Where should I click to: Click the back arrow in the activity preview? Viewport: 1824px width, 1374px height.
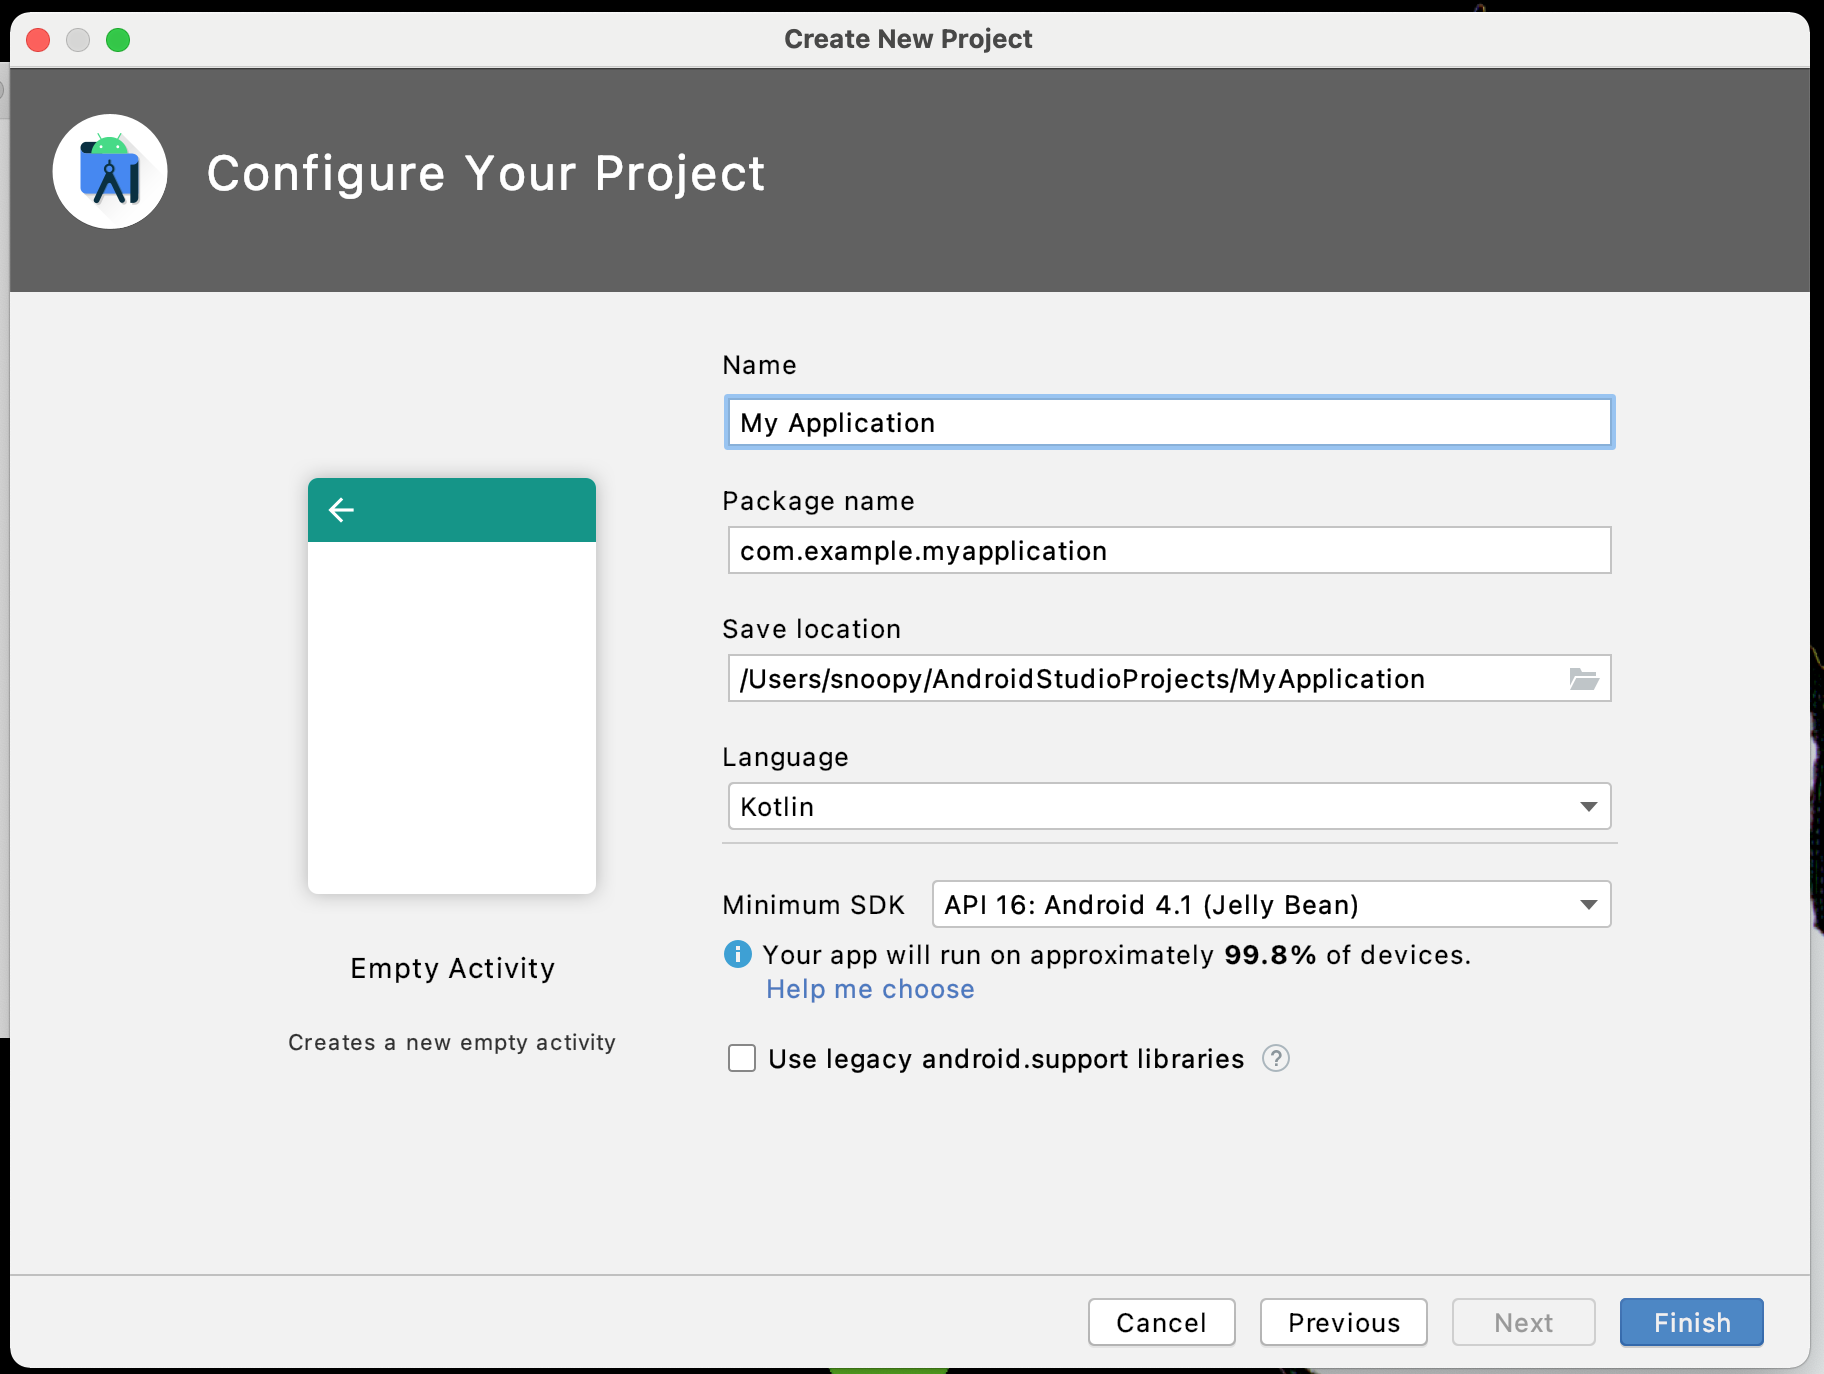point(341,510)
